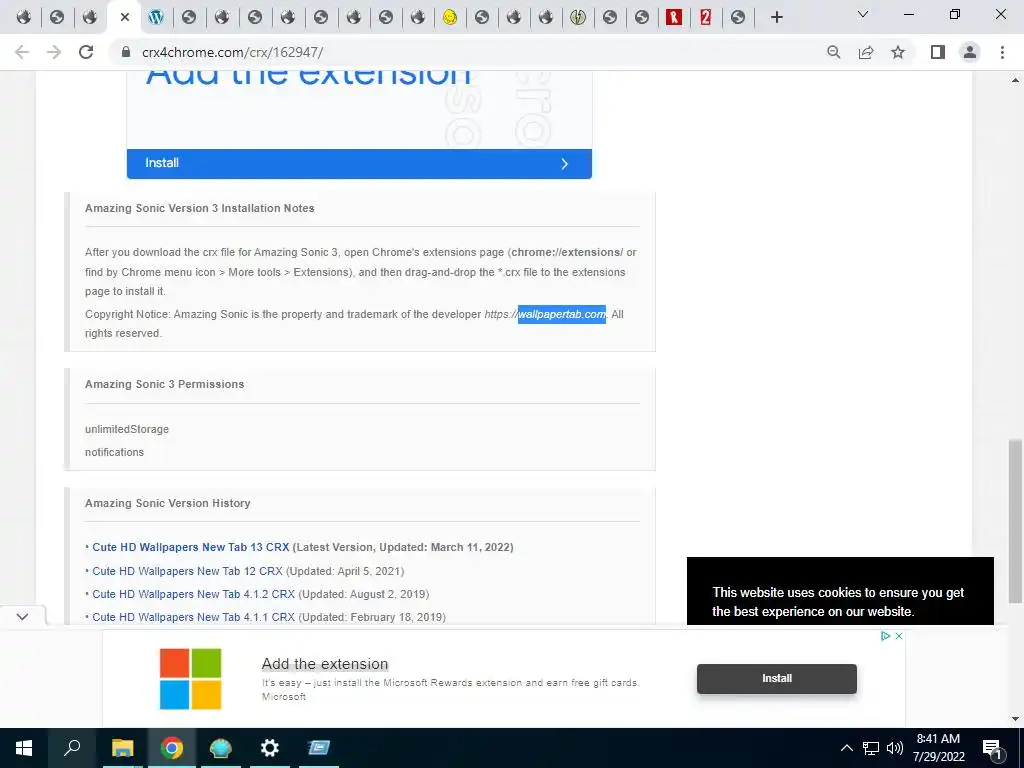1024x768 pixels.
Task: Open the zoom magnifier icon
Action: tap(833, 52)
